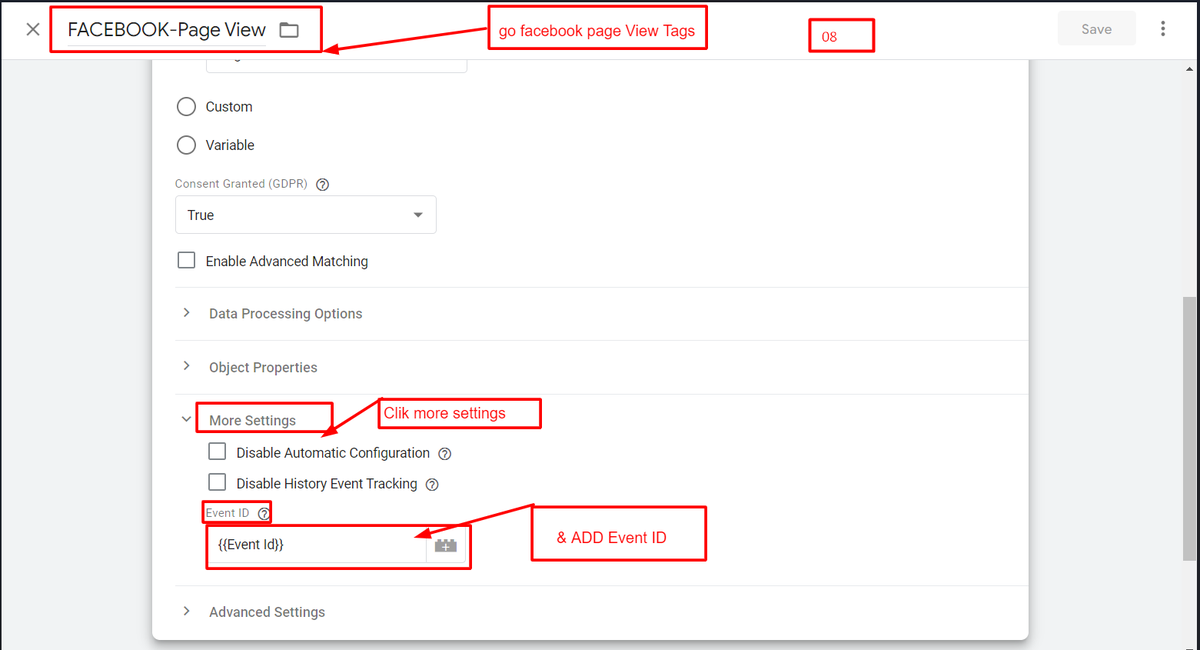The height and width of the screenshot is (650, 1200).
Task: Click the Event ID input field
Action: [x=317, y=546]
